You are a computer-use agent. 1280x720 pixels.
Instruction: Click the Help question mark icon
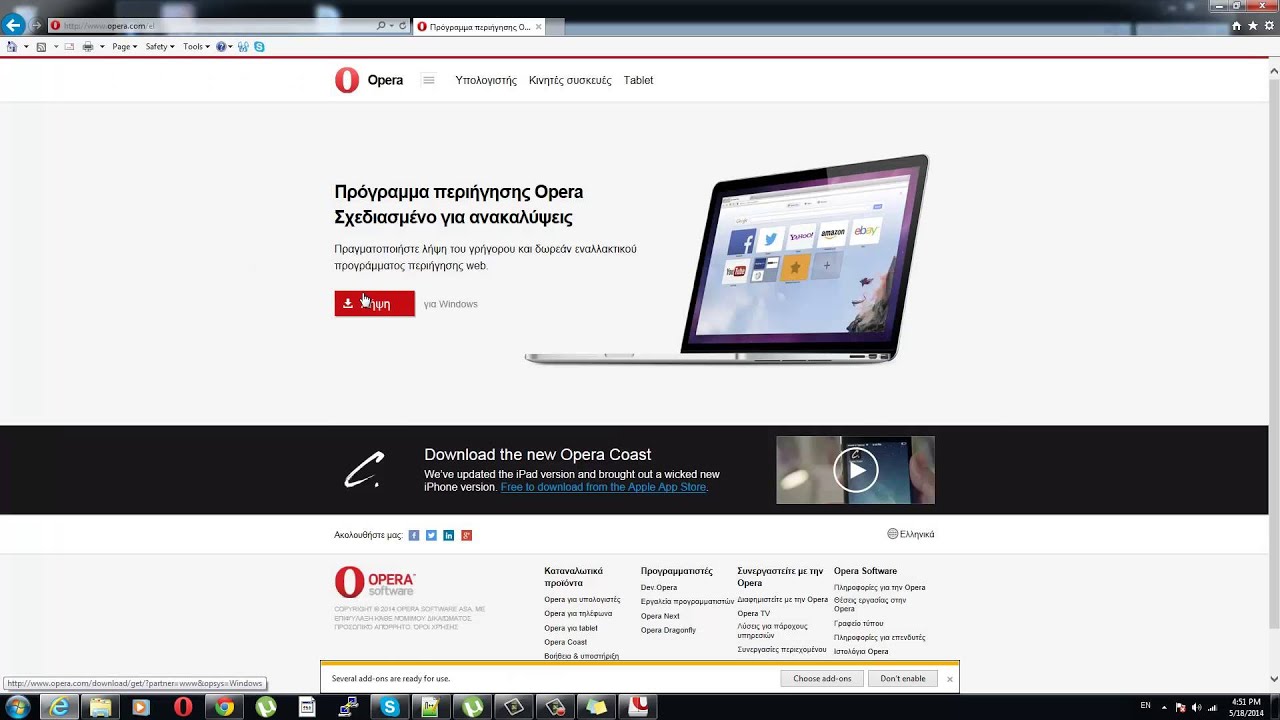click(x=221, y=47)
